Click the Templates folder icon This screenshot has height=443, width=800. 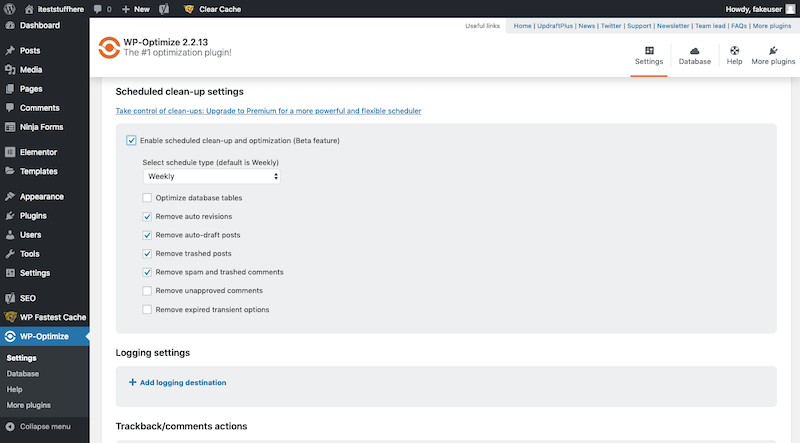tap(10, 171)
